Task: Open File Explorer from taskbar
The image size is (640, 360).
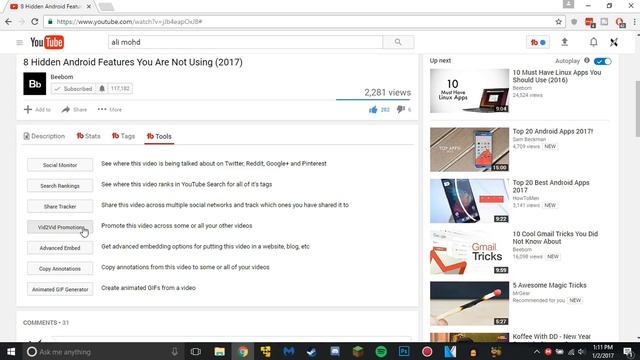Action: (x=219, y=351)
